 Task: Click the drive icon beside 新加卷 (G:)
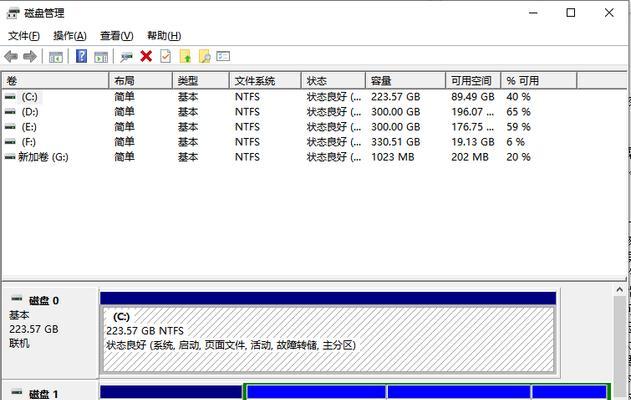(10, 157)
